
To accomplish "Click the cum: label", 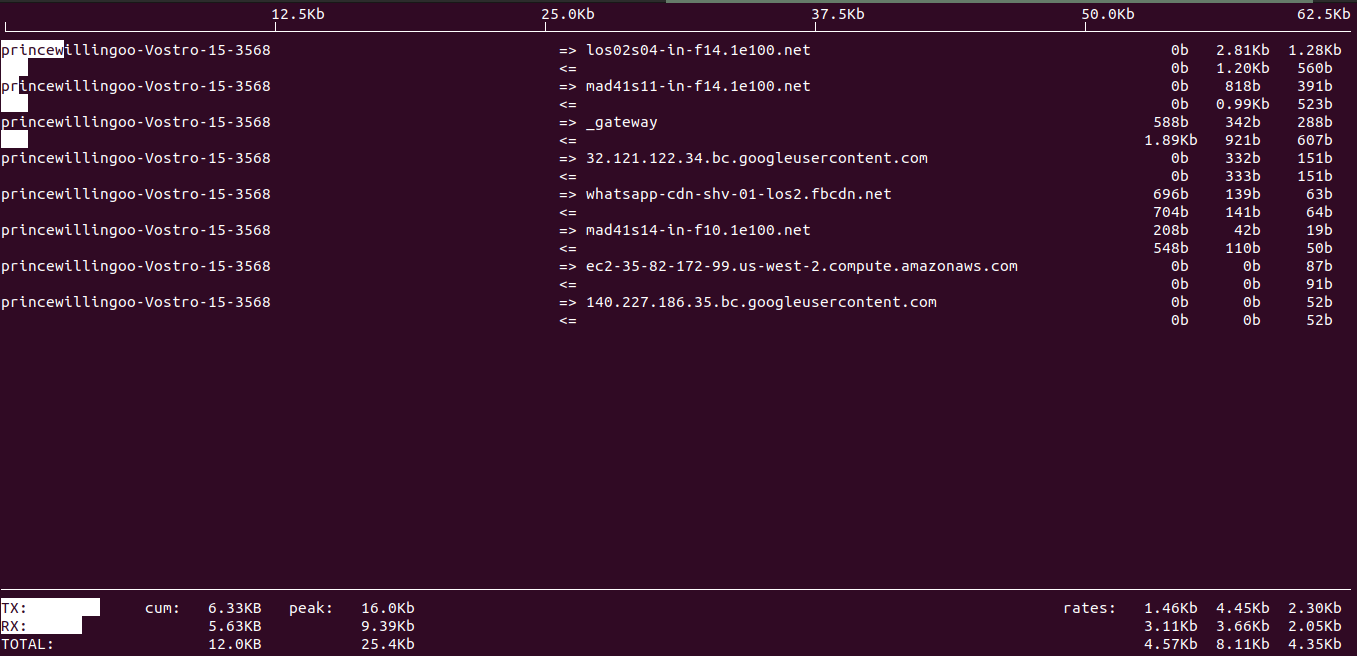I will click(x=163, y=608).
